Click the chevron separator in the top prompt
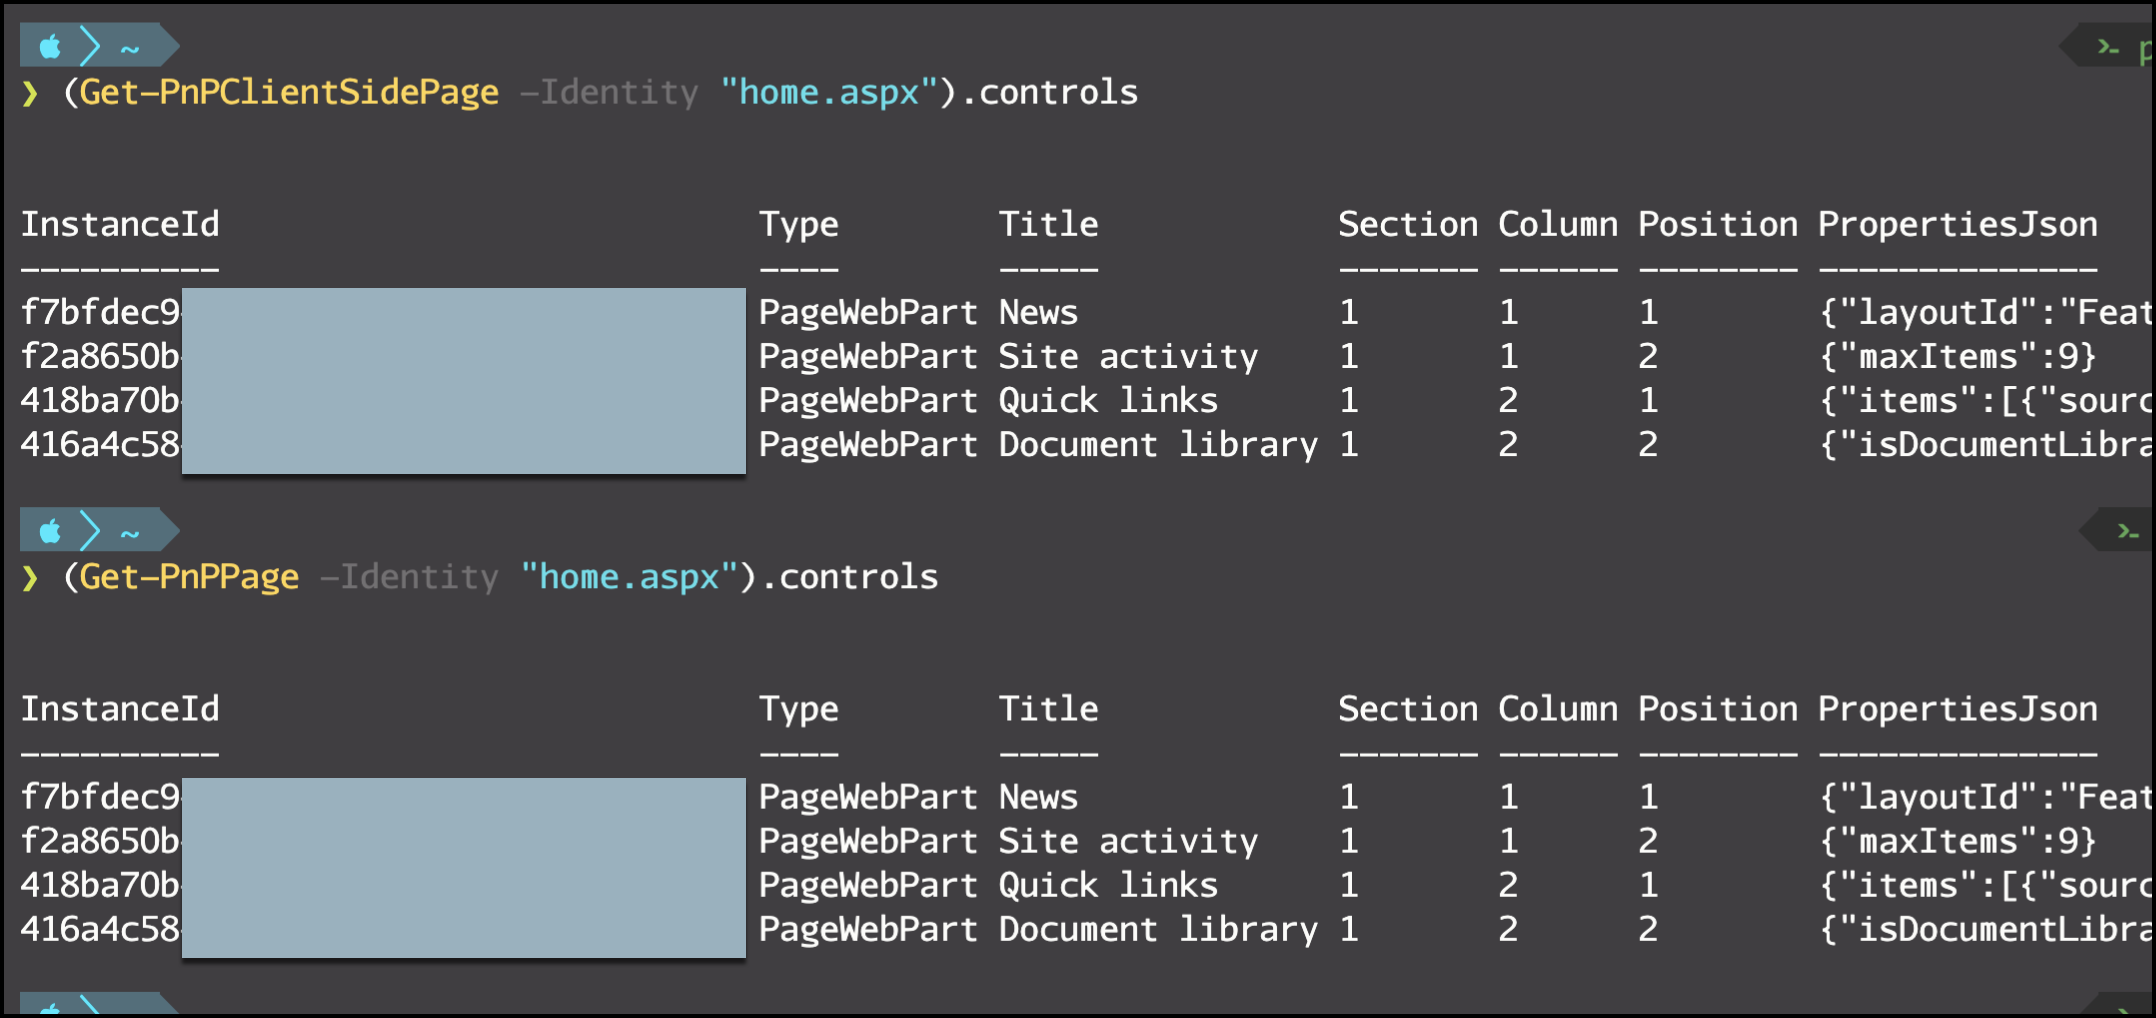Image resolution: width=2156 pixels, height=1018 pixels. (88, 46)
